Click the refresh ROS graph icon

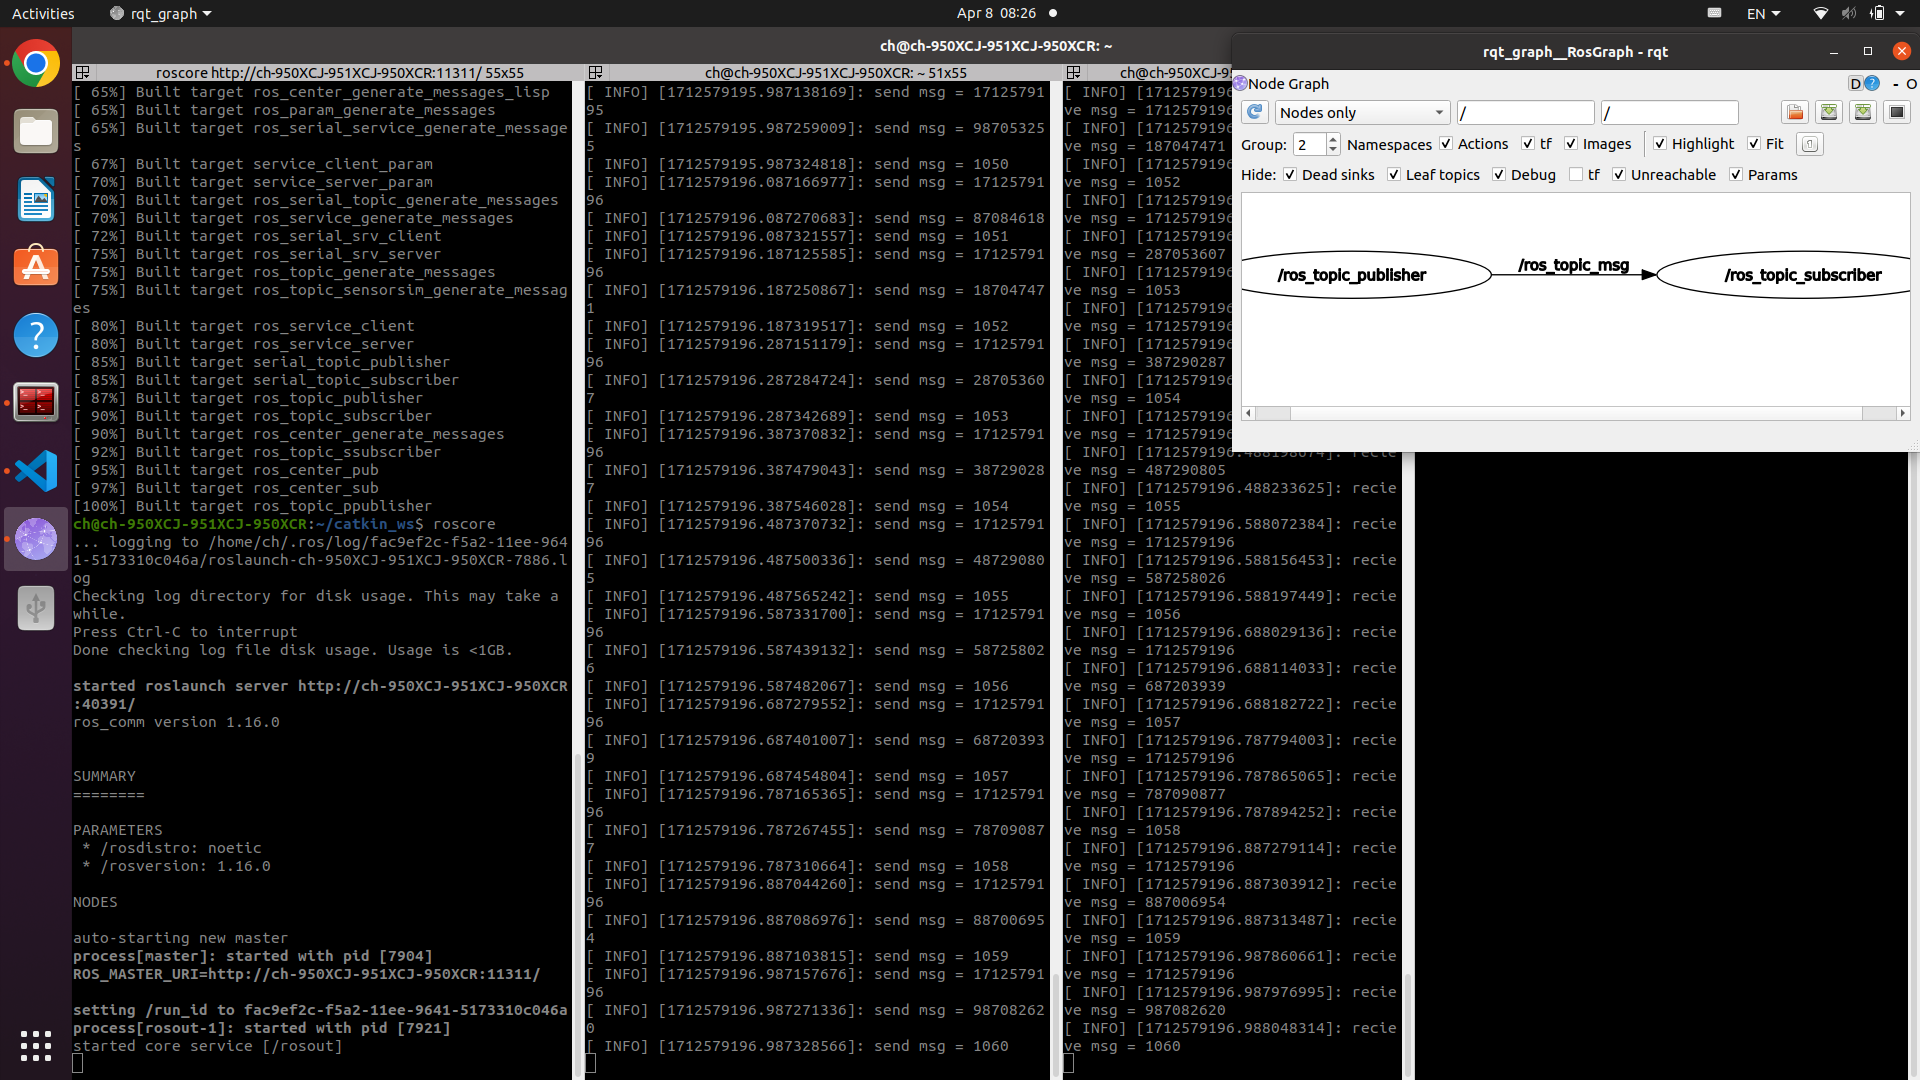[x=1255, y=112]
